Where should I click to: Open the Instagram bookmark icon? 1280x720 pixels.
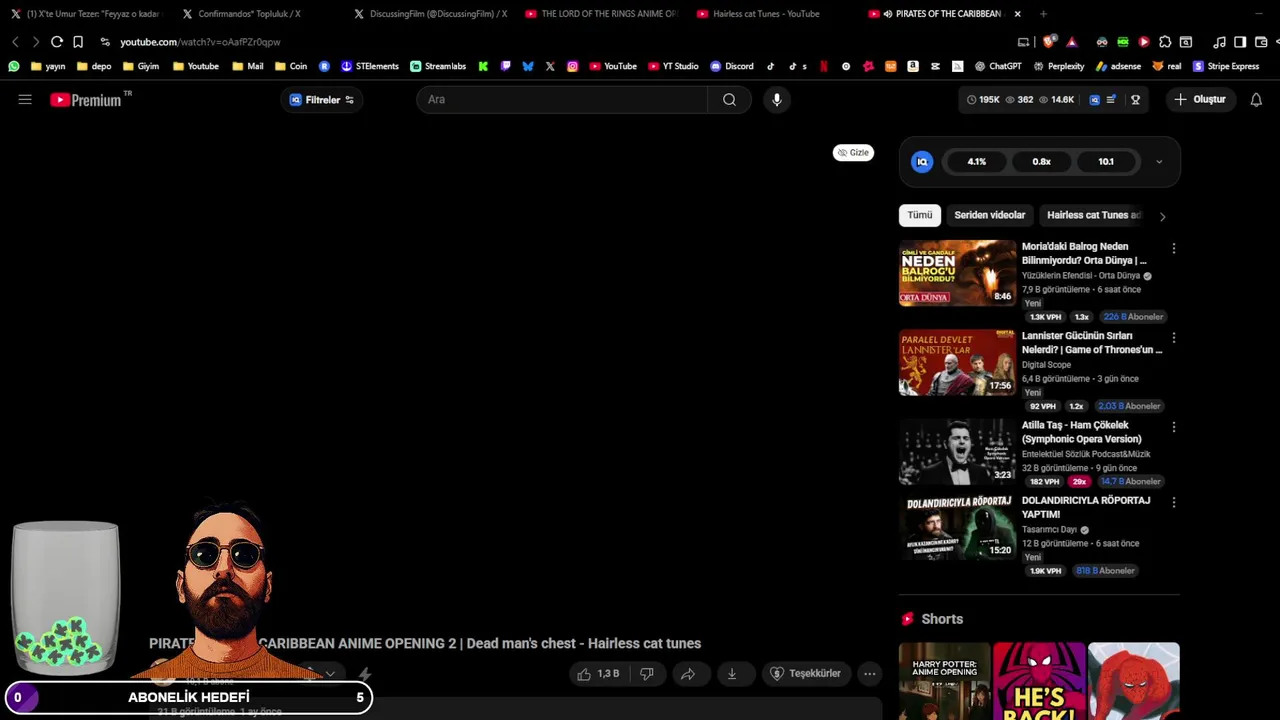[572, 66]
